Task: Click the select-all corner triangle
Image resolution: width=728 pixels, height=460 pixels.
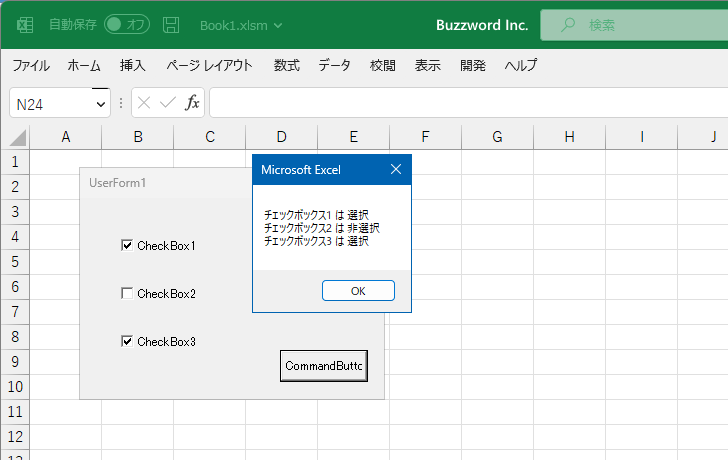Action: pyautogui.click(x=18, y=138)
